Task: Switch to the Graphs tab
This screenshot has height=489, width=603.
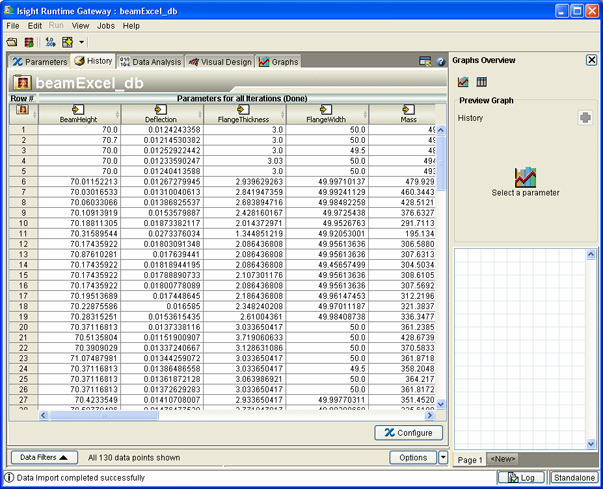Action: click(x=278, y=62)
